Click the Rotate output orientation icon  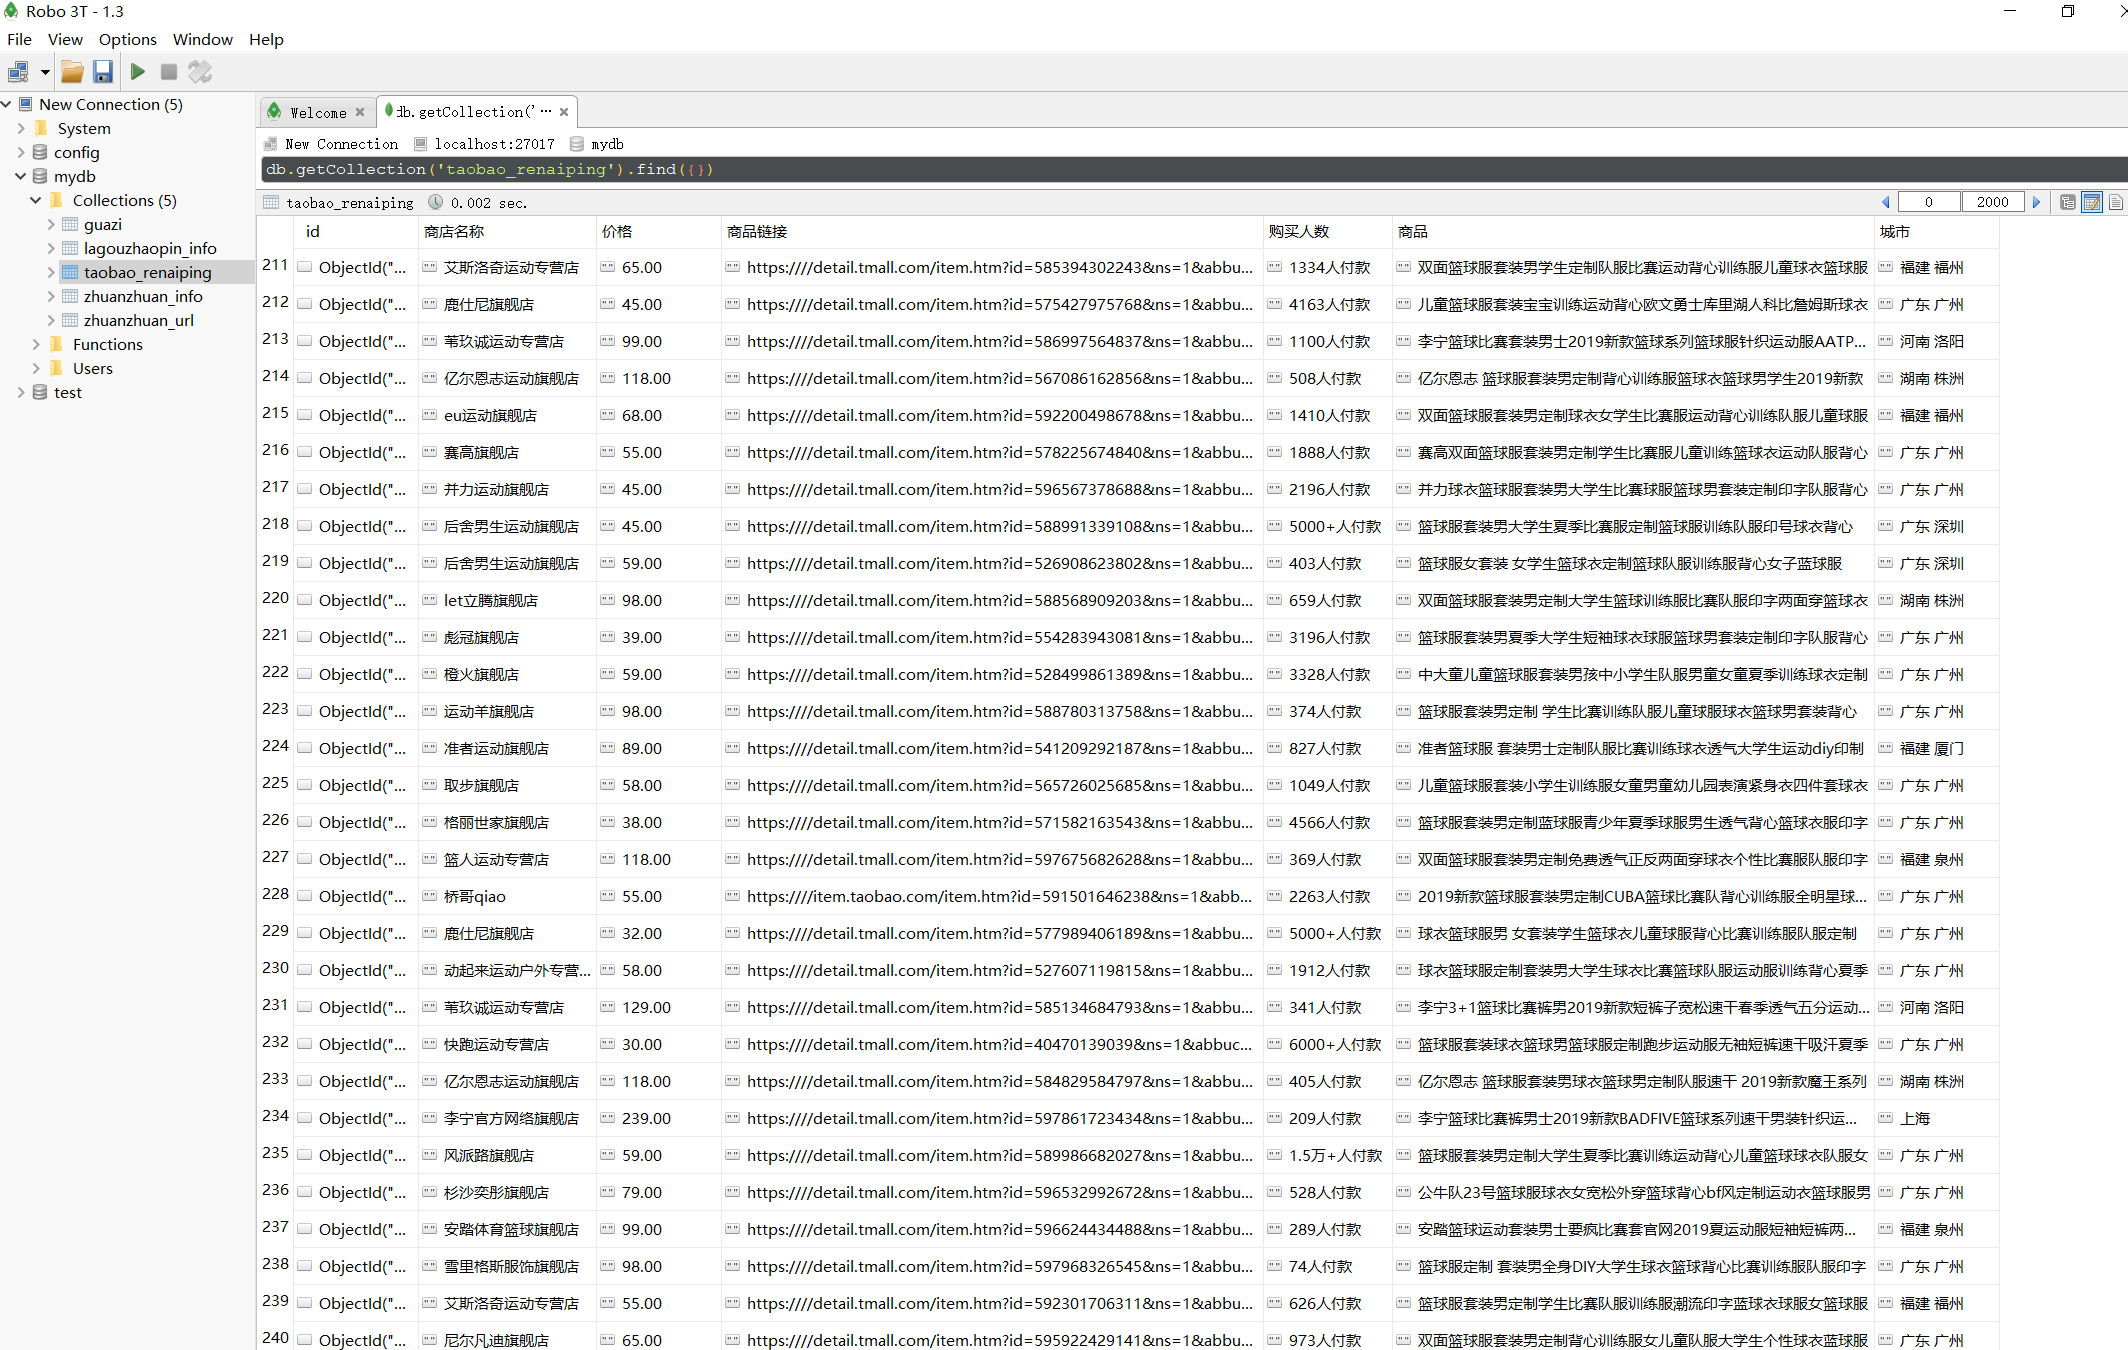click(200, 72)
